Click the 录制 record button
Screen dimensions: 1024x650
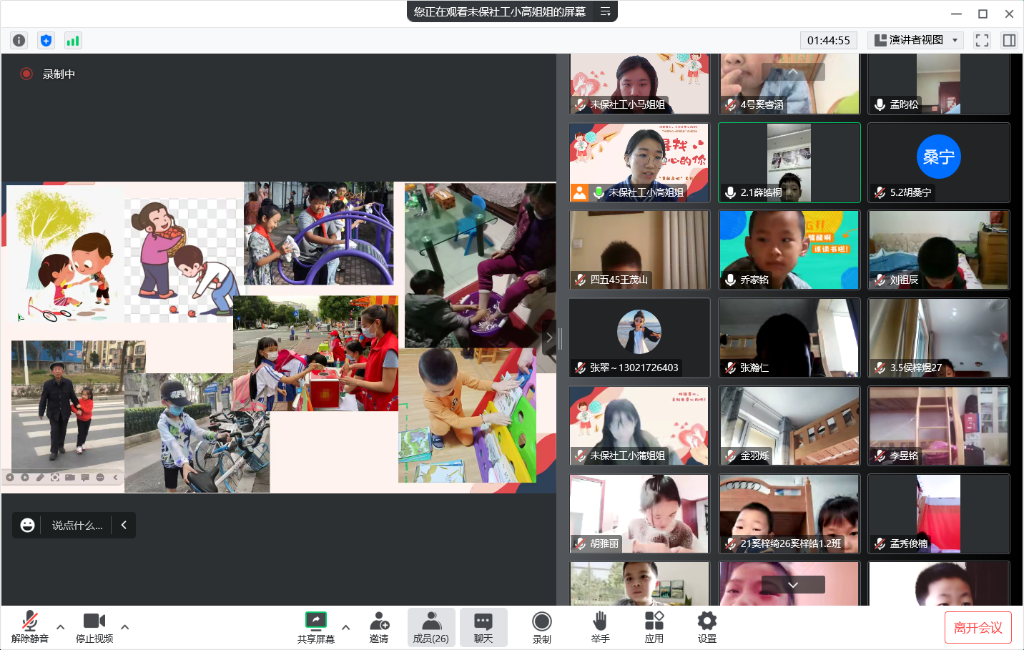(541, 627)
